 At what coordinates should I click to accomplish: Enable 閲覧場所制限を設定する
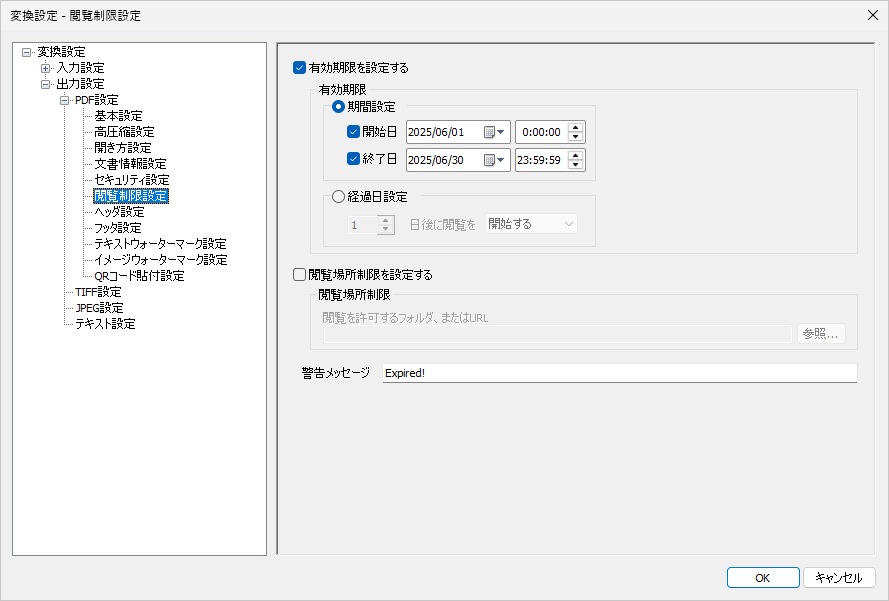point(298,274)
